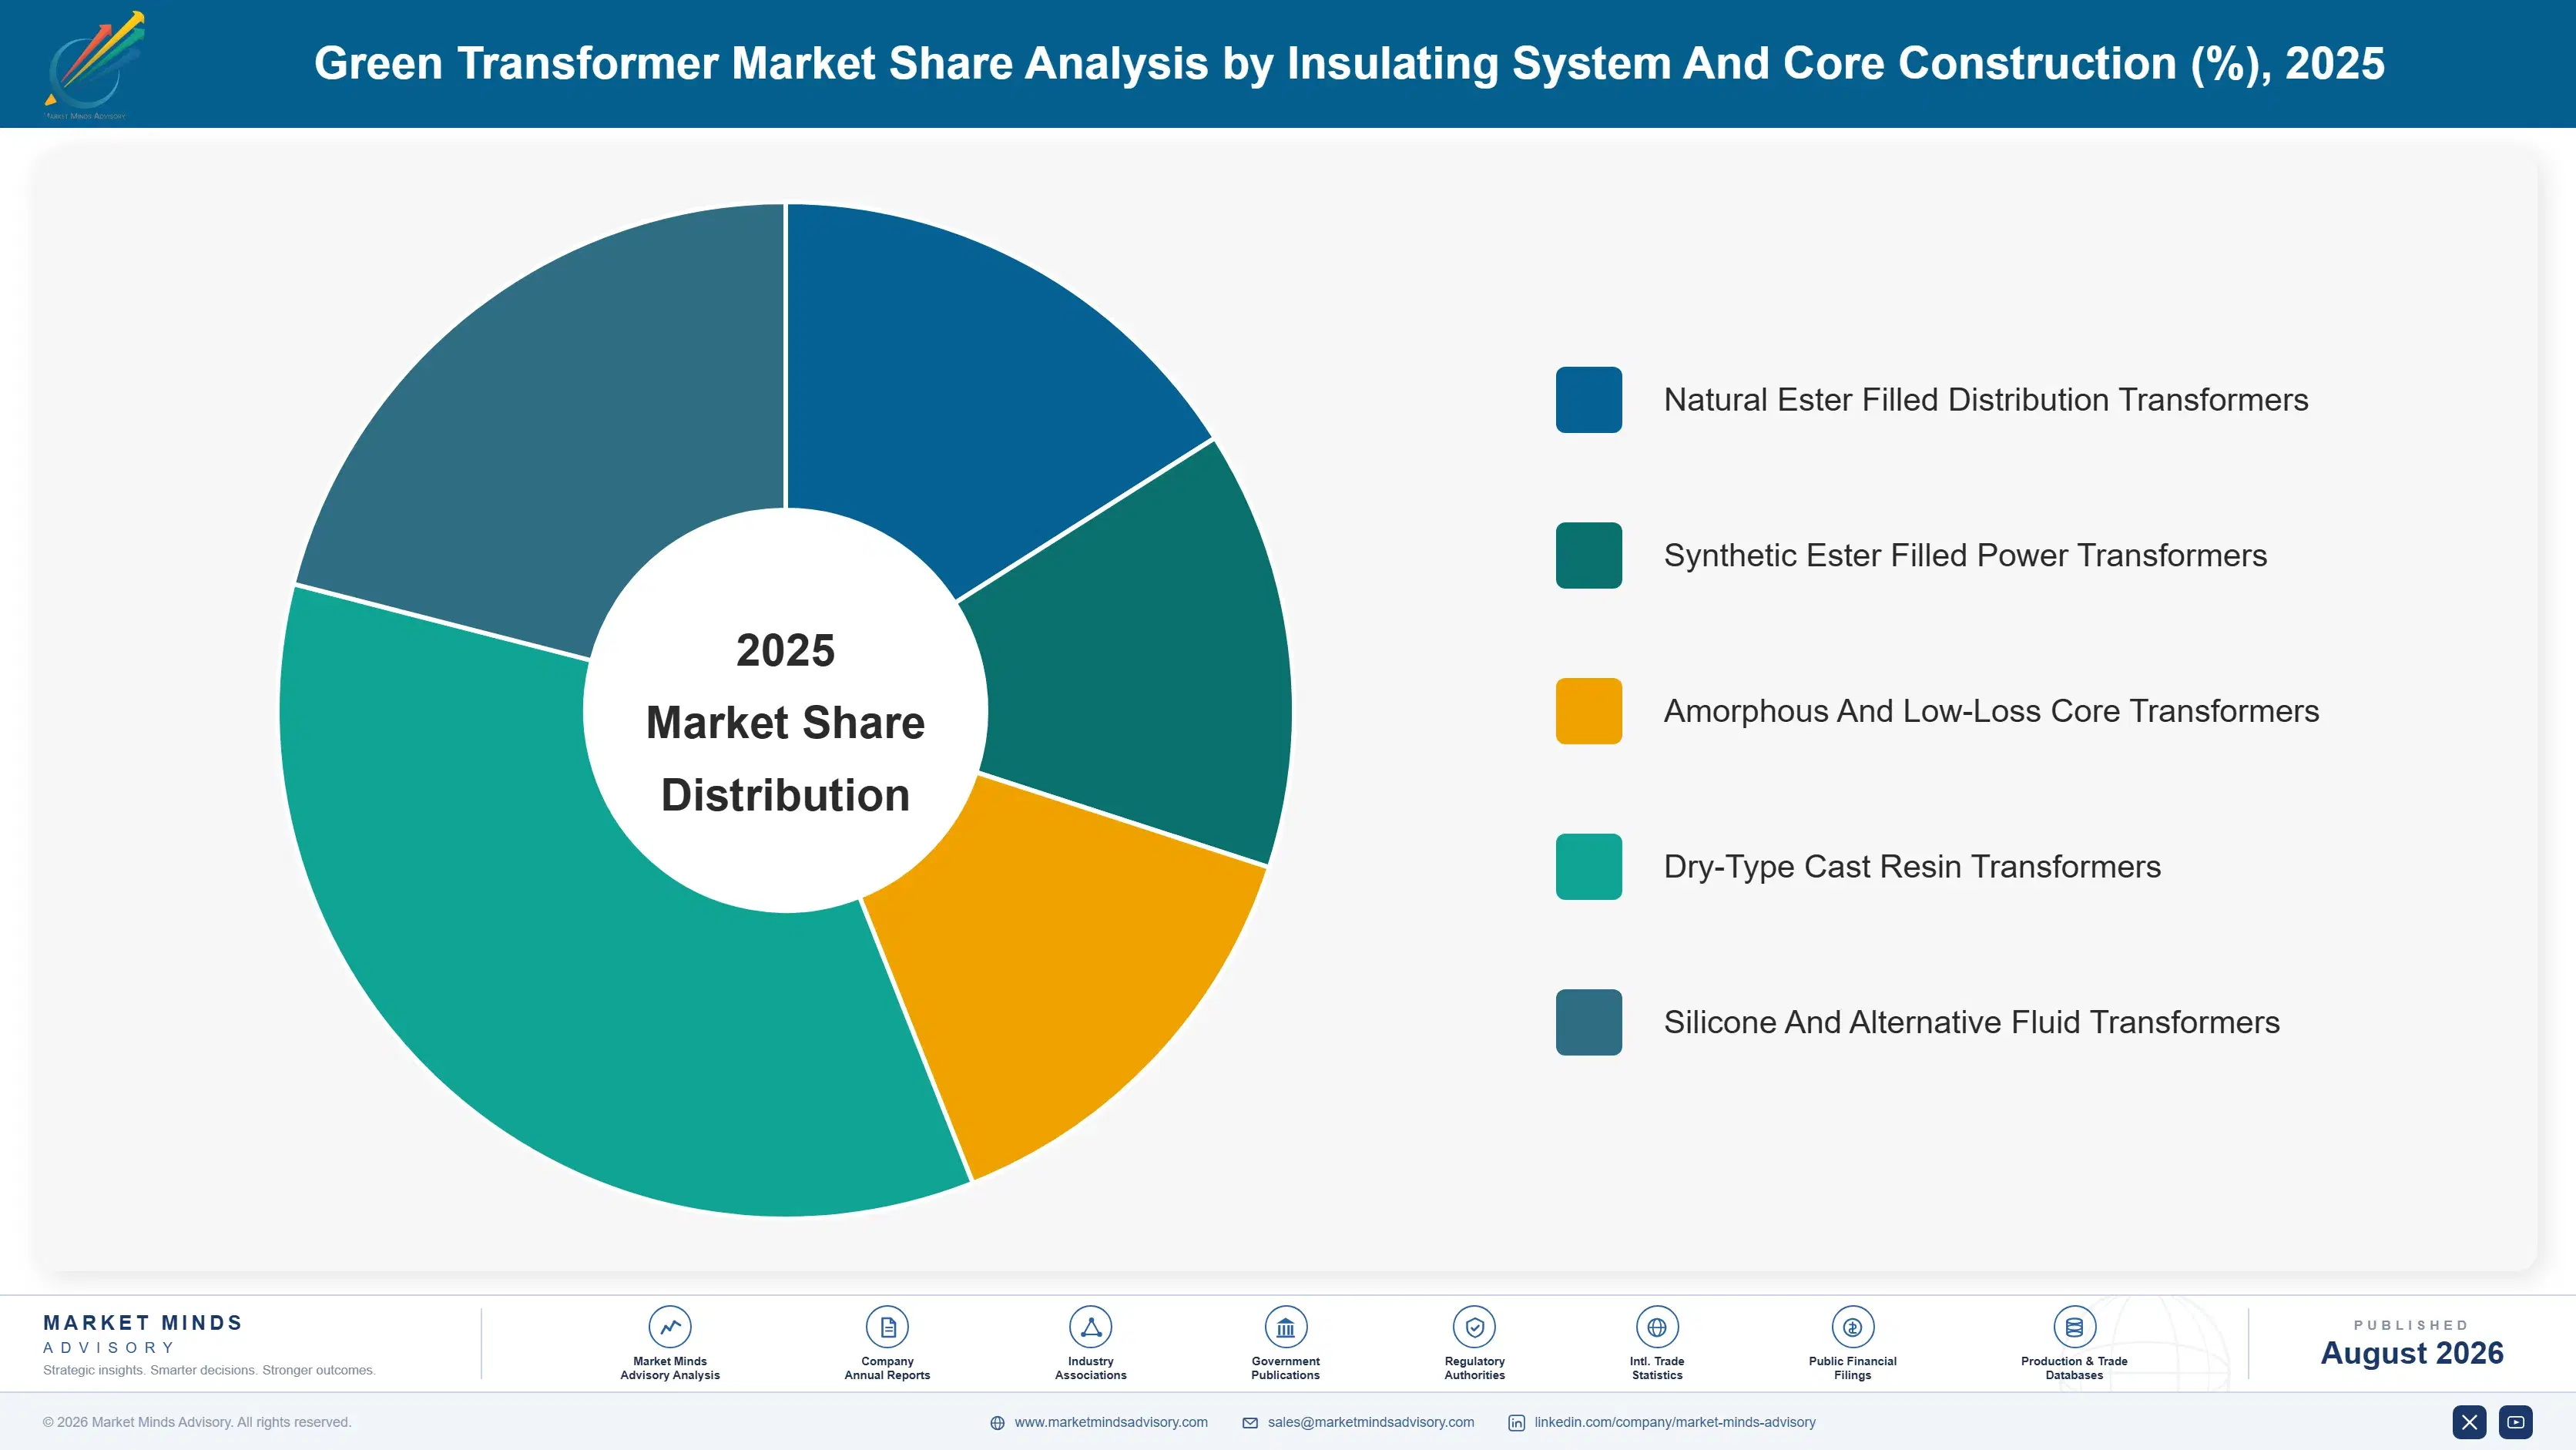2576x1450 pixels.
Task: Click the Production & Trade Databases icon
Action: 2074,1327
